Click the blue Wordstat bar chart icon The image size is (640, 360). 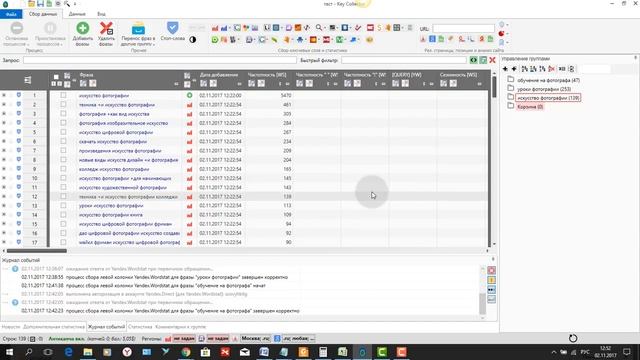click(x=224, y=28)
